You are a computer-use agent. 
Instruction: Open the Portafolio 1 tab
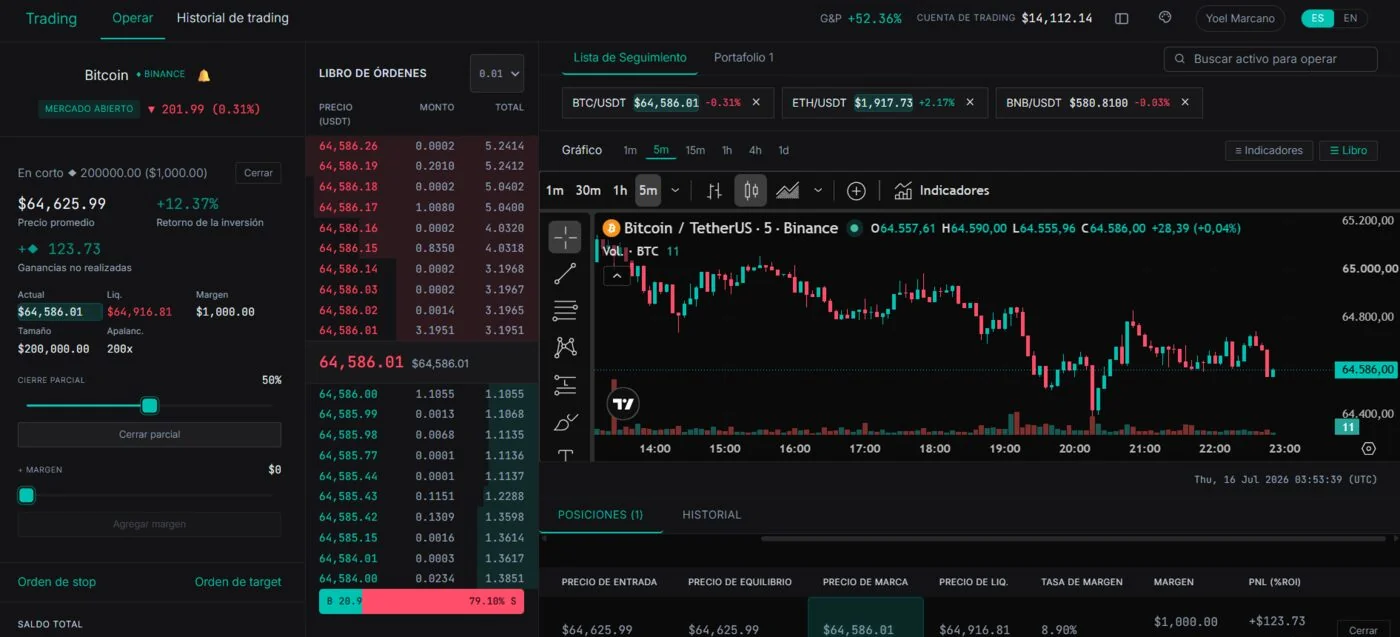(x=744, y=57)
